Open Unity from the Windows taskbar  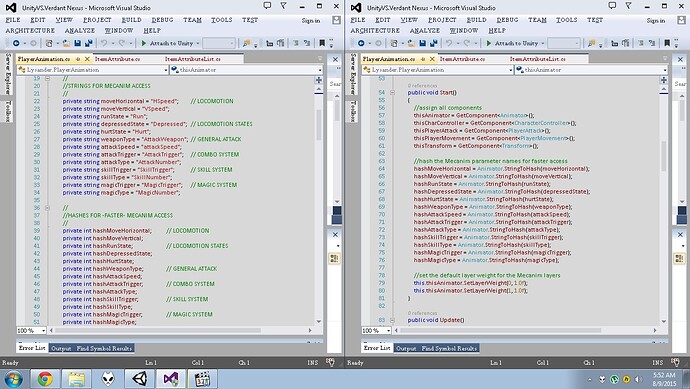tap(139, 379)
